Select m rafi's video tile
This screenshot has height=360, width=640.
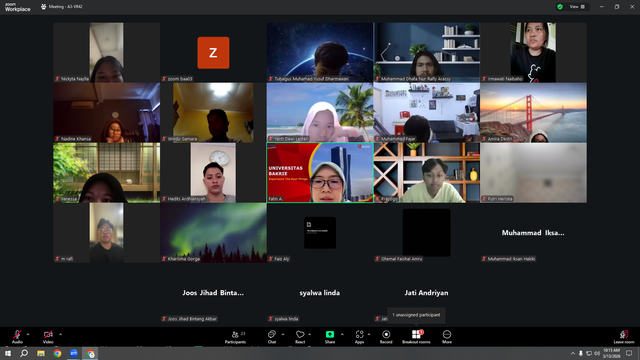(107, 232)
